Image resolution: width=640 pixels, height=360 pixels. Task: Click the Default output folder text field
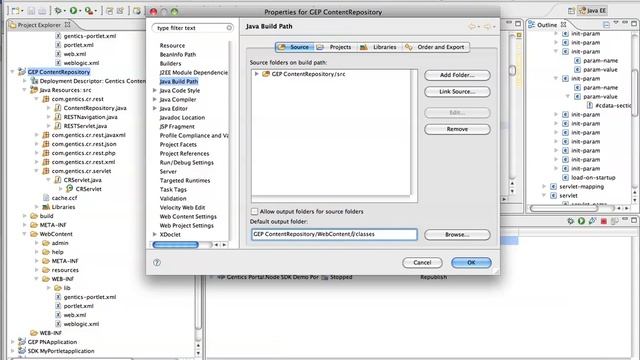pyautogui.click(x=334, y=234)
